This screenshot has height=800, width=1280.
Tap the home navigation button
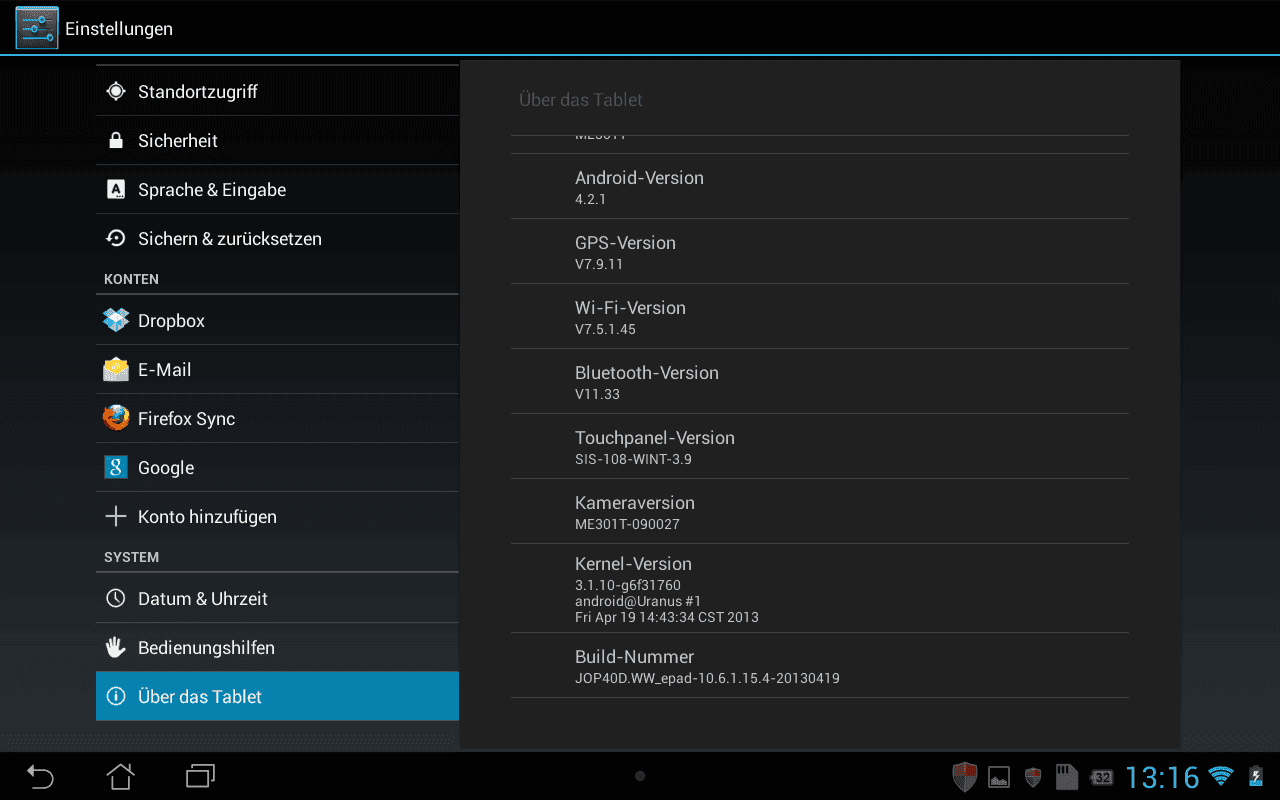[120, 776]
